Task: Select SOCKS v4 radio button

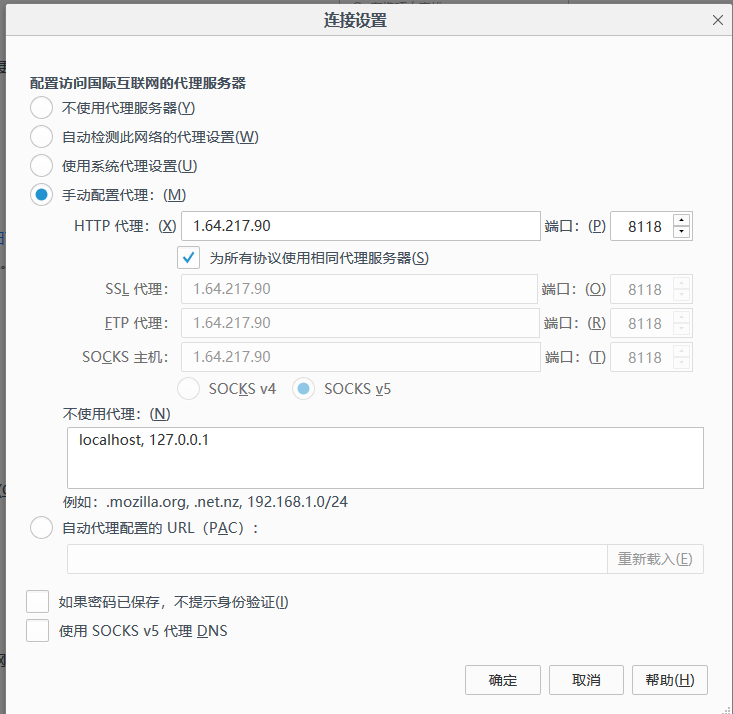Action: click(188, 389)
